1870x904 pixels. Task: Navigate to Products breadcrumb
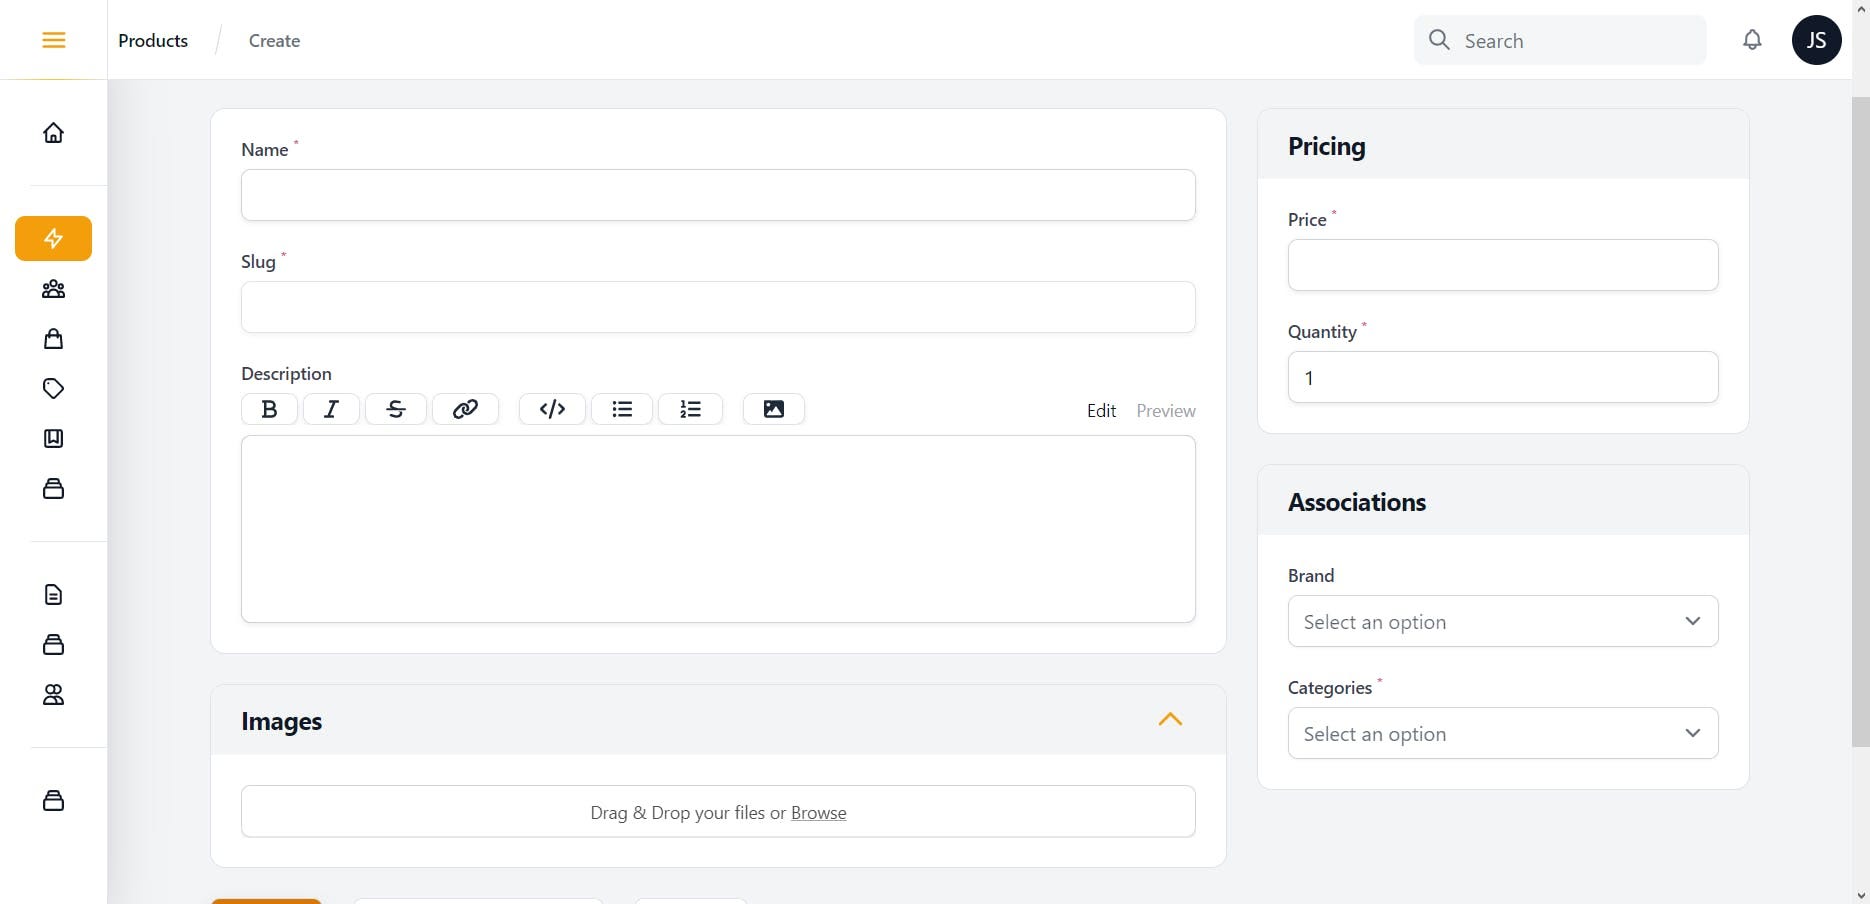coord(153,41)
